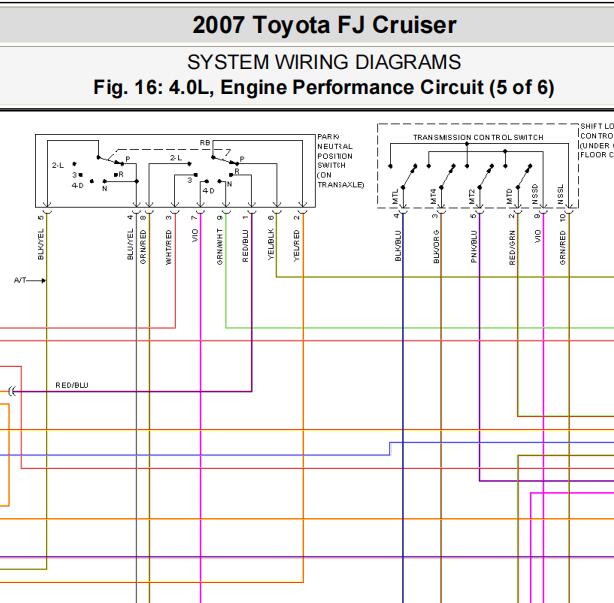Click the 'MT4' terminal label
The width and height of the screenshot is (614, 603).
433,196
